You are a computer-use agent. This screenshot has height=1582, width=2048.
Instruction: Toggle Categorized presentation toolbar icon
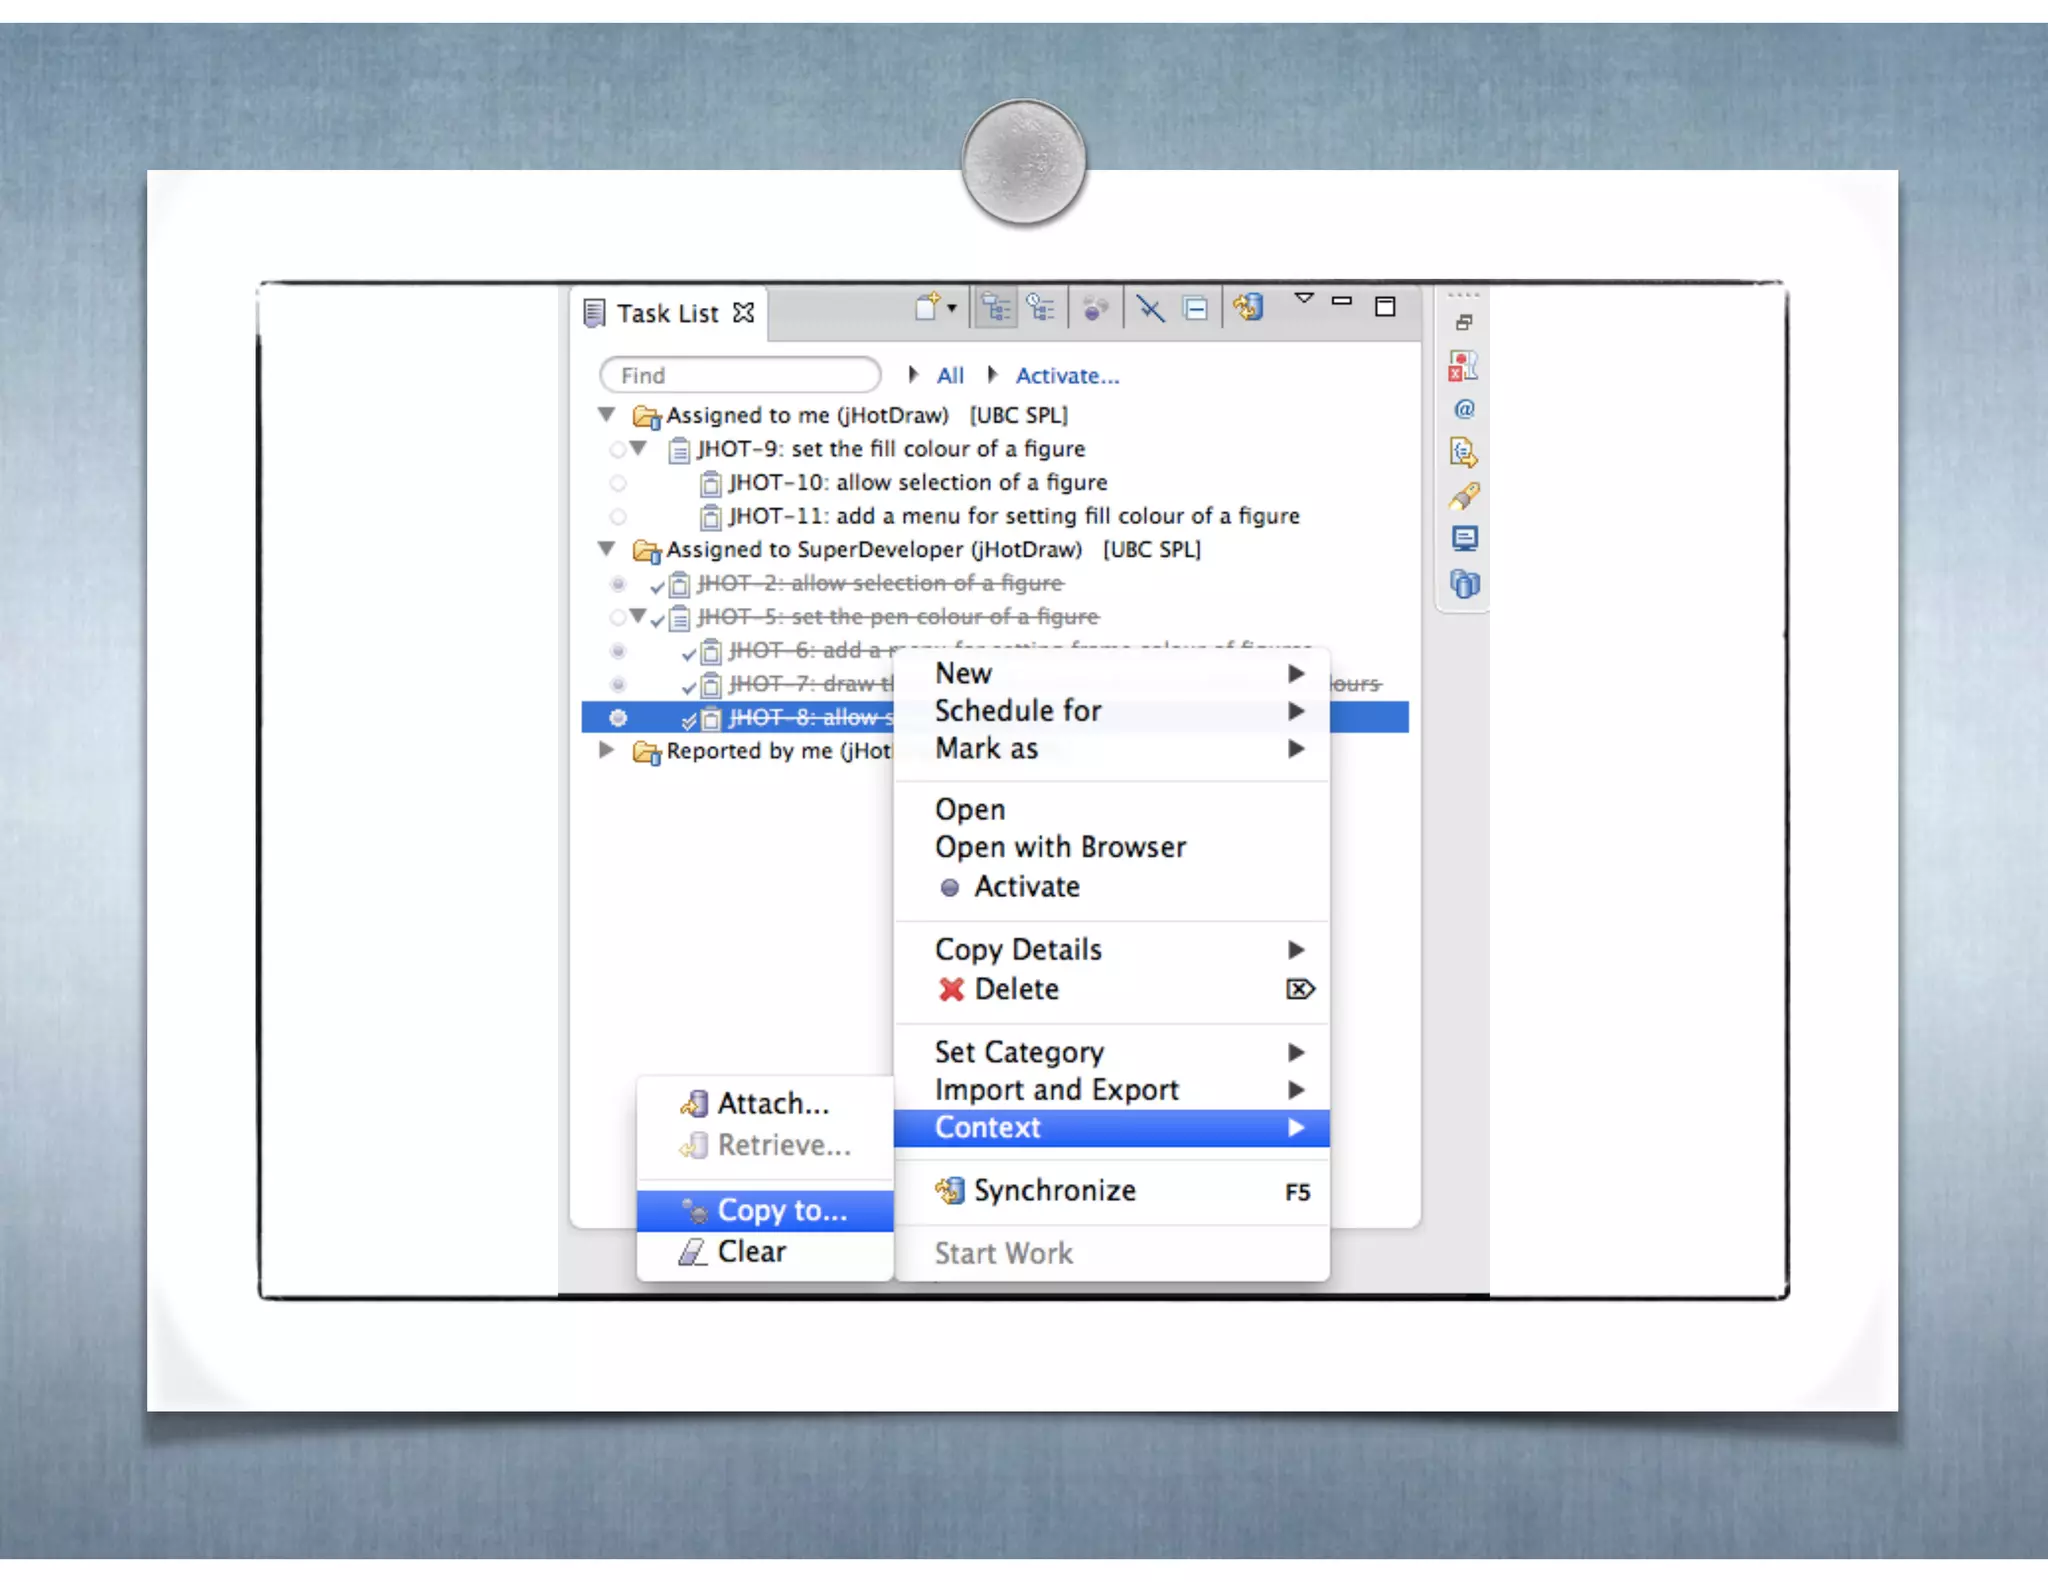point(996,308)
